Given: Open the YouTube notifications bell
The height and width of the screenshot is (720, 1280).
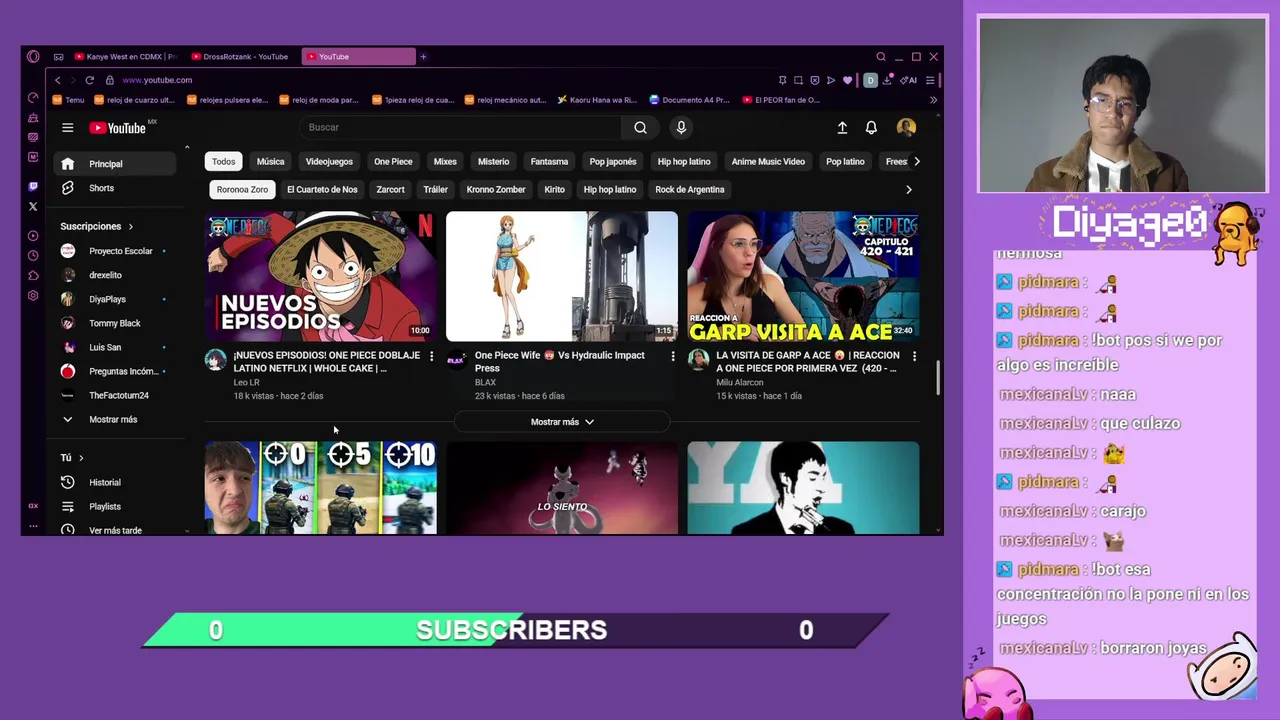Looking at the screenshot, I should point(871,127).
